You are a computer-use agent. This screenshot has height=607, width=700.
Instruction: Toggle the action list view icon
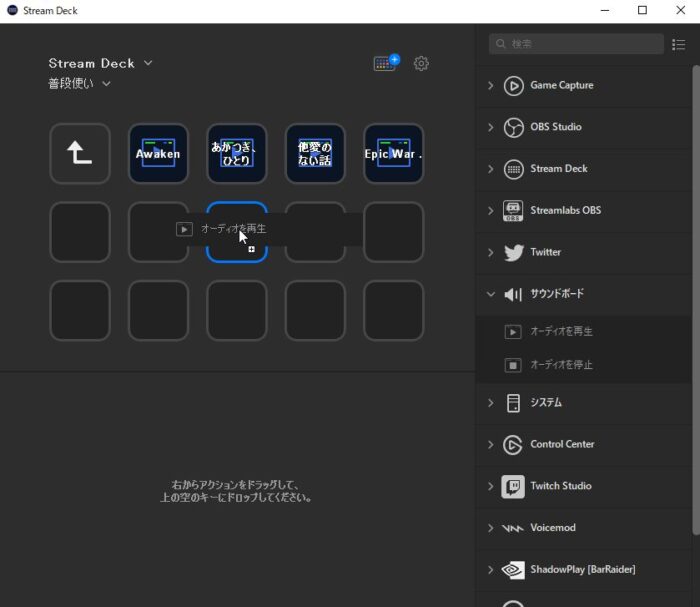click(679, 44)
